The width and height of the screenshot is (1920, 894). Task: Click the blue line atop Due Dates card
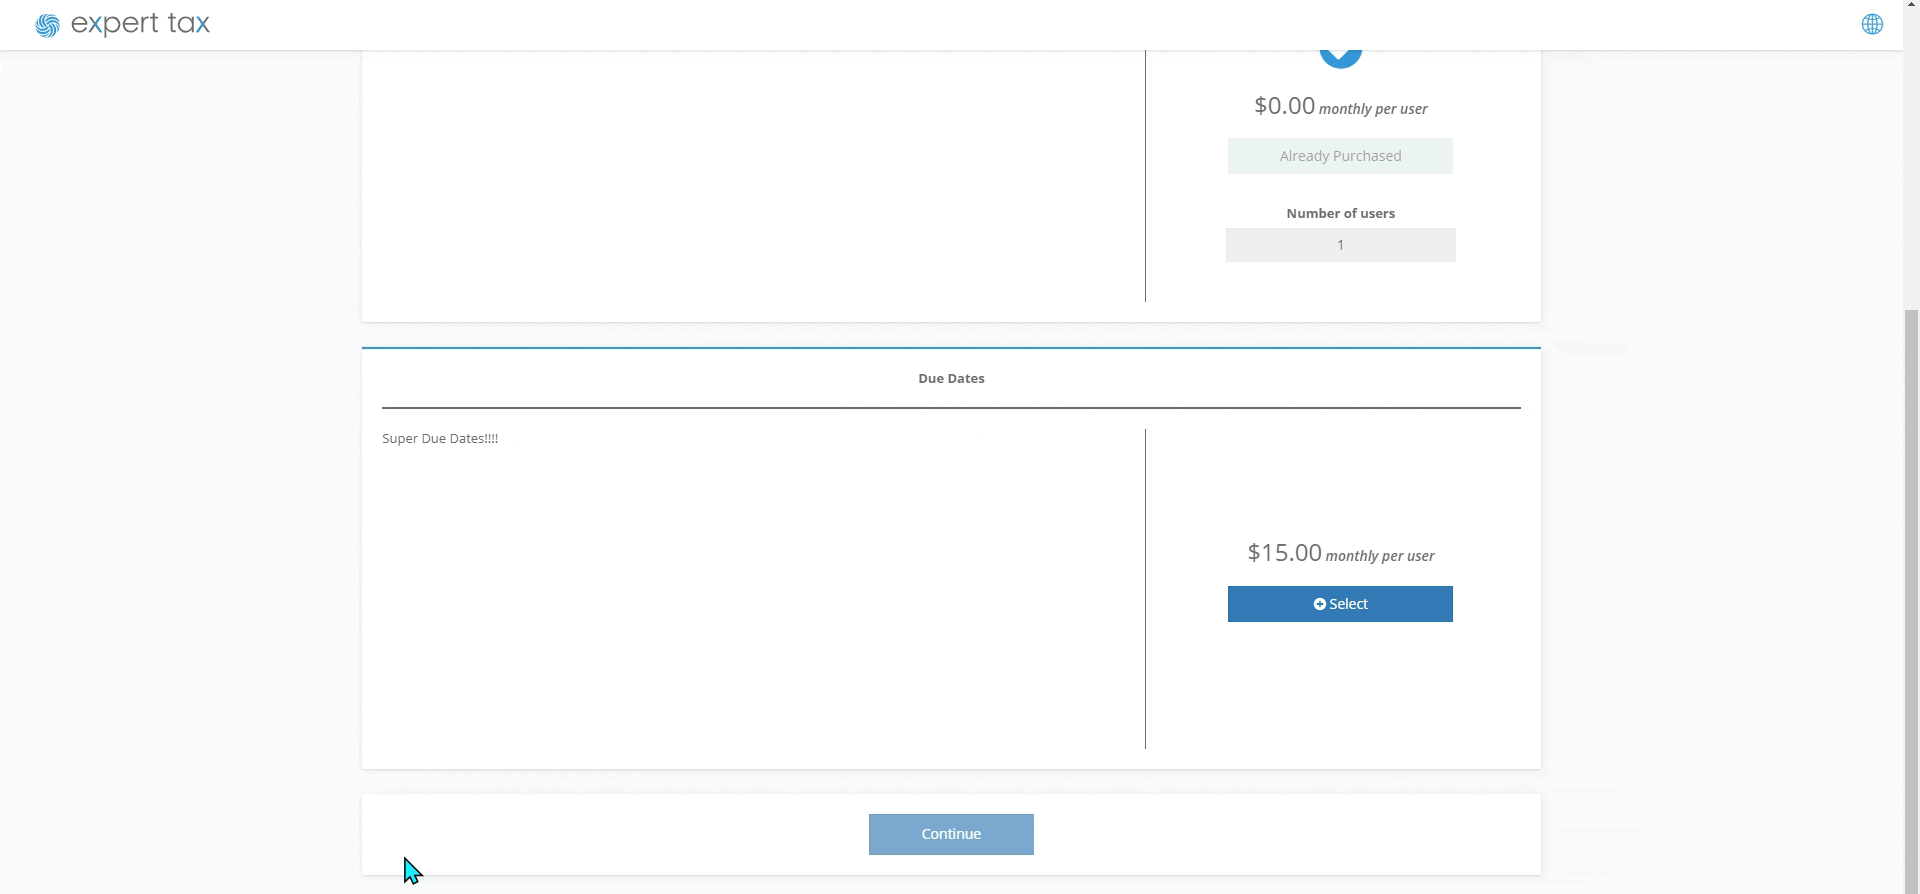tap(951, 348)
